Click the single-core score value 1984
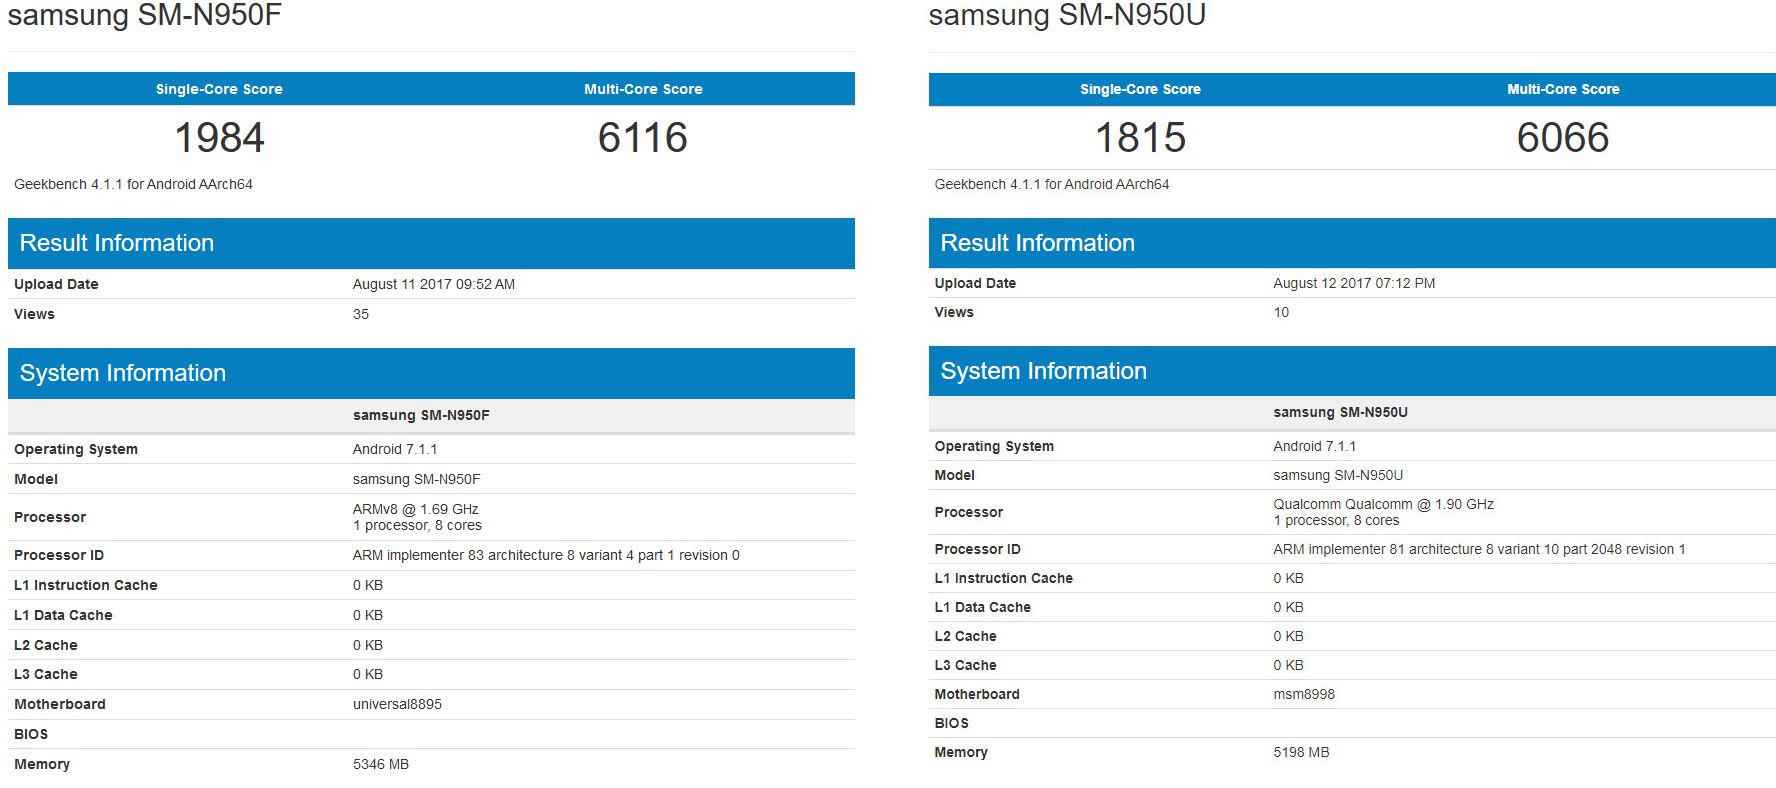The height and width of the screenshot is (788, 1776). click(219, 137)
